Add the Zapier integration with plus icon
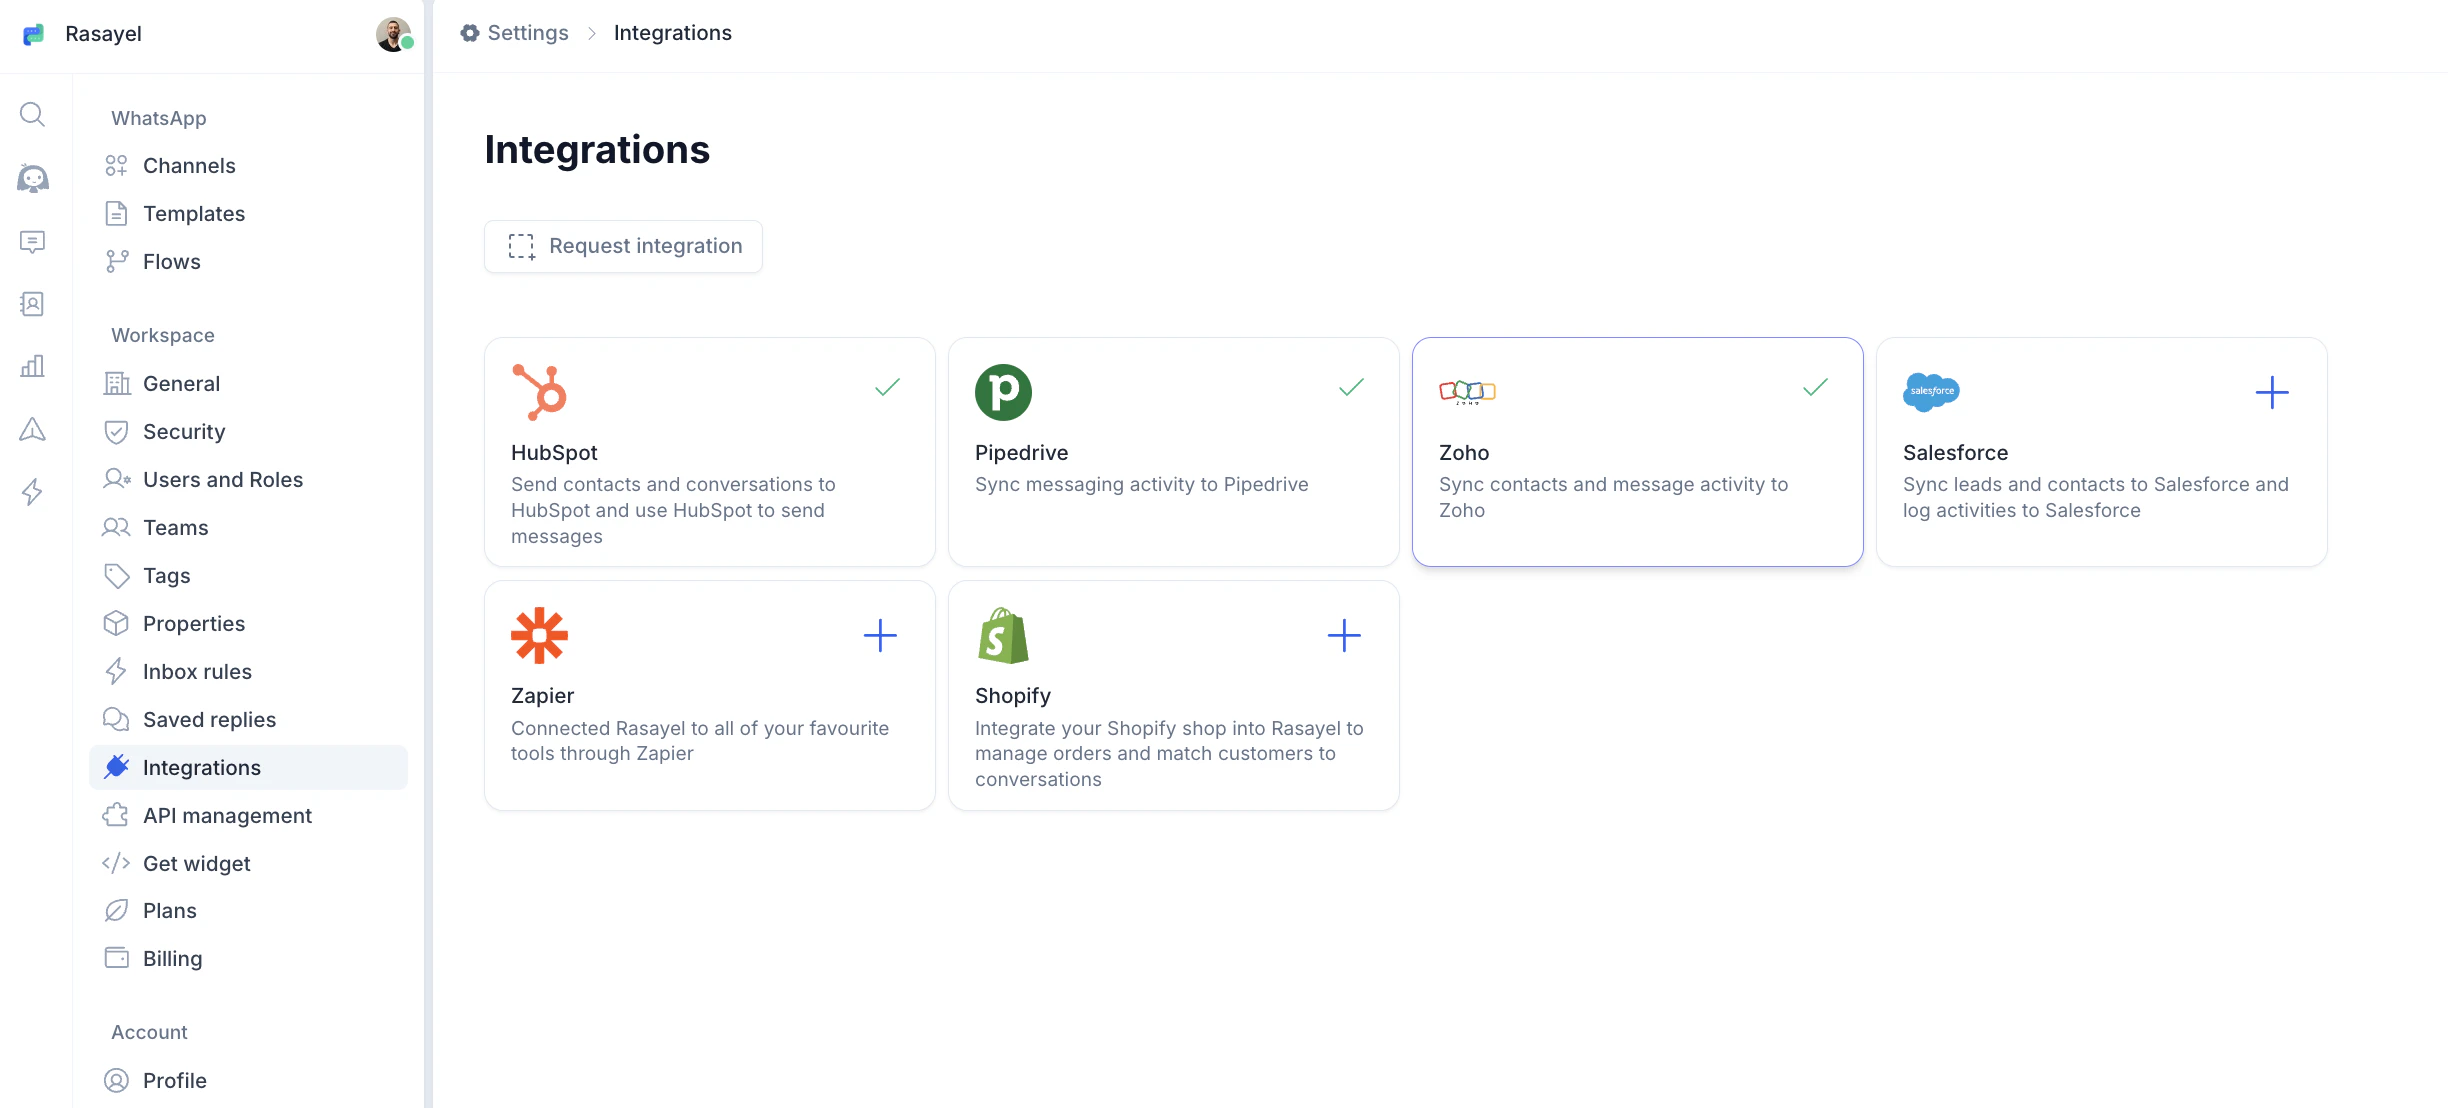This screenshot has width=2448, height=1108. (x=880, y=635)
